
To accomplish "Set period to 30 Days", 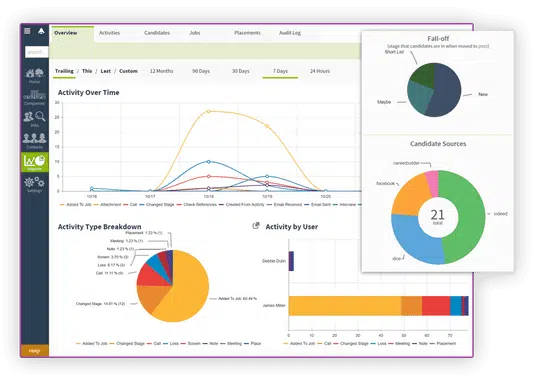I will coord(241,71).
